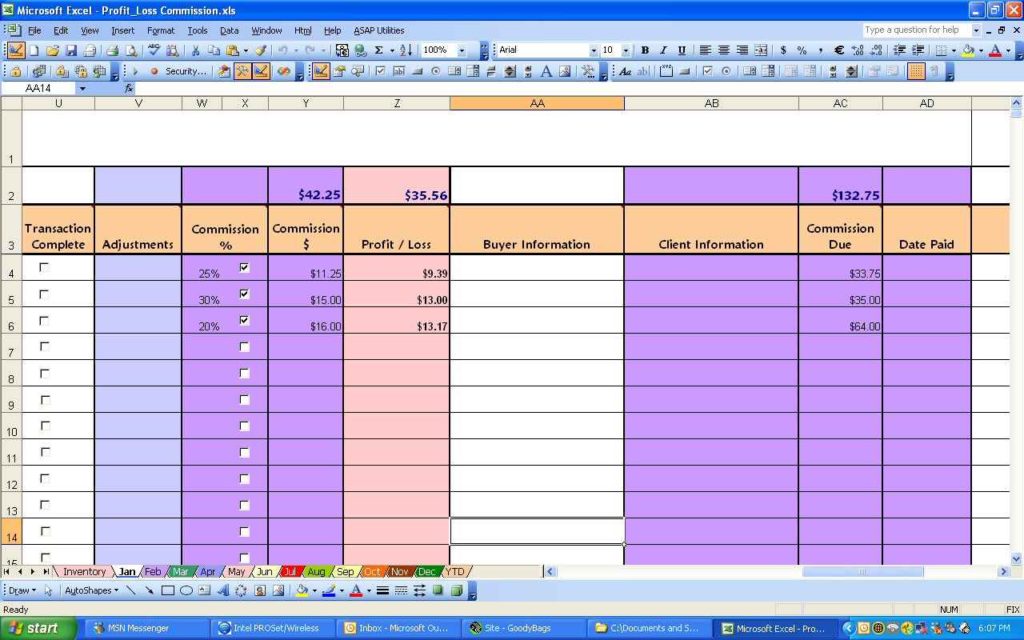Click the Cut scissors icon
The height and width of the screenshot is (640, 1024).
pyautogui.click(x=195, y=50)
